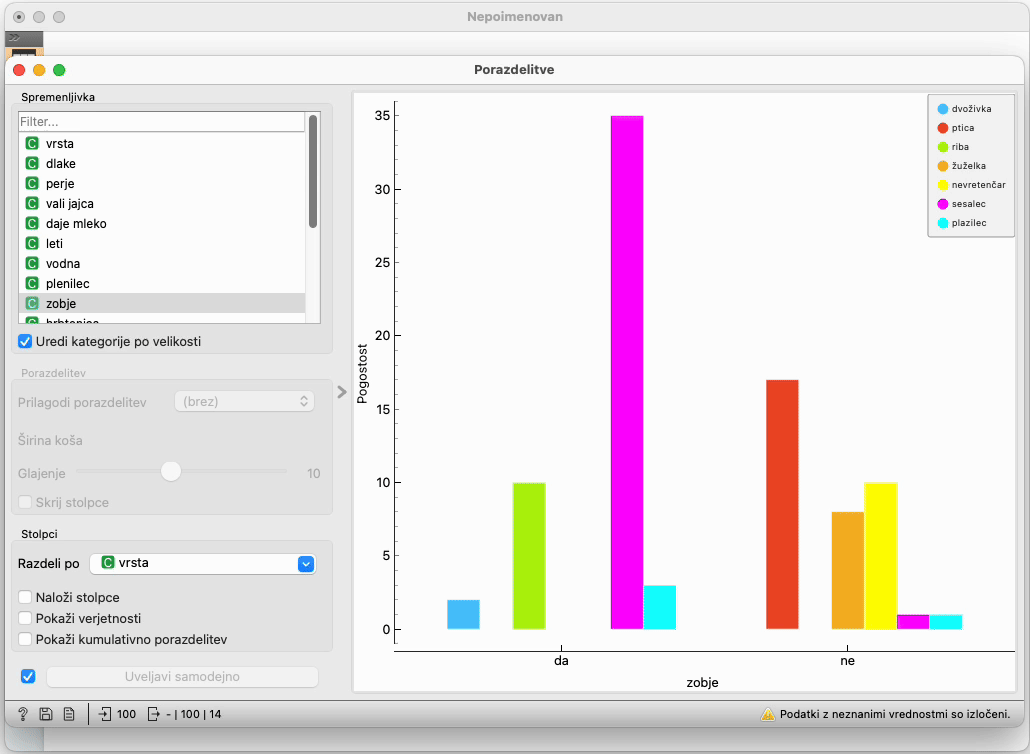The width and height of the screenshot is (1030, 754).
Task: Uncheck the auto-apply checkbox beside Uveljavi samodejno
Action: [x=28, y=677]
